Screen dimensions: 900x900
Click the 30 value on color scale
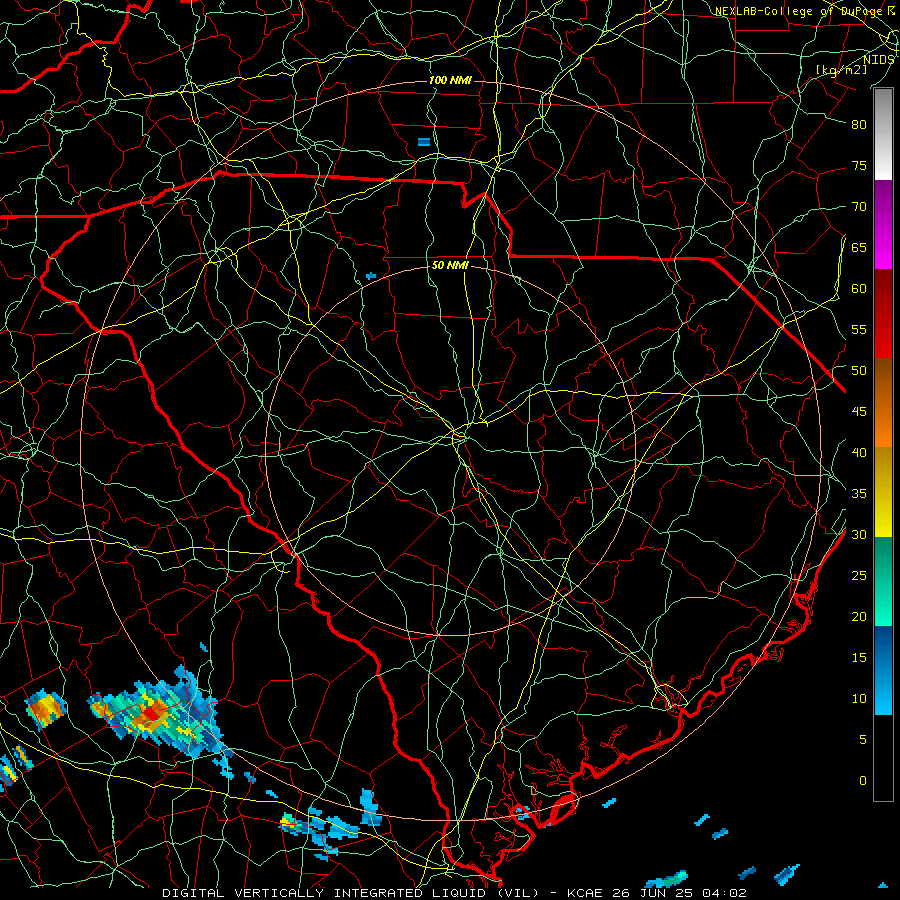point(859,535)
